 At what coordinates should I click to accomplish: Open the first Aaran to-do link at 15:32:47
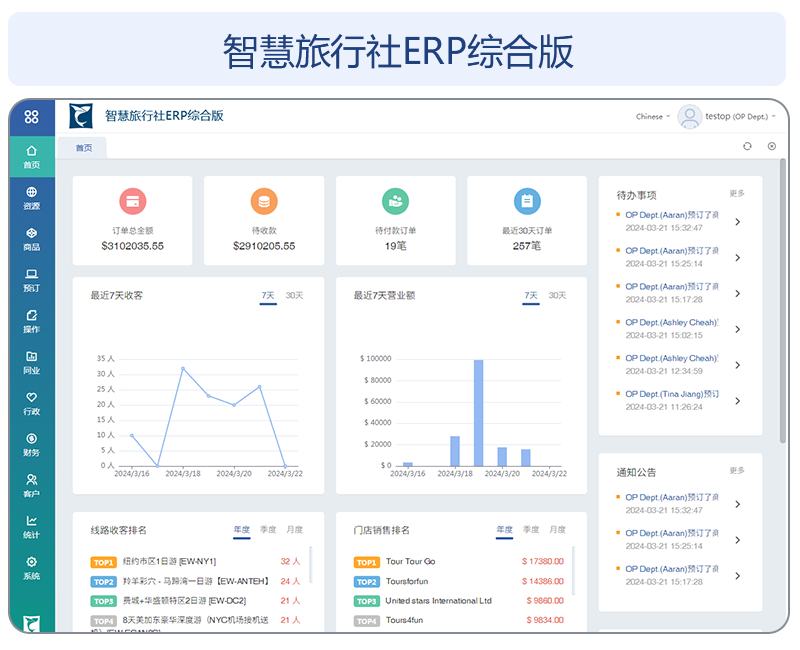(672, 215)
